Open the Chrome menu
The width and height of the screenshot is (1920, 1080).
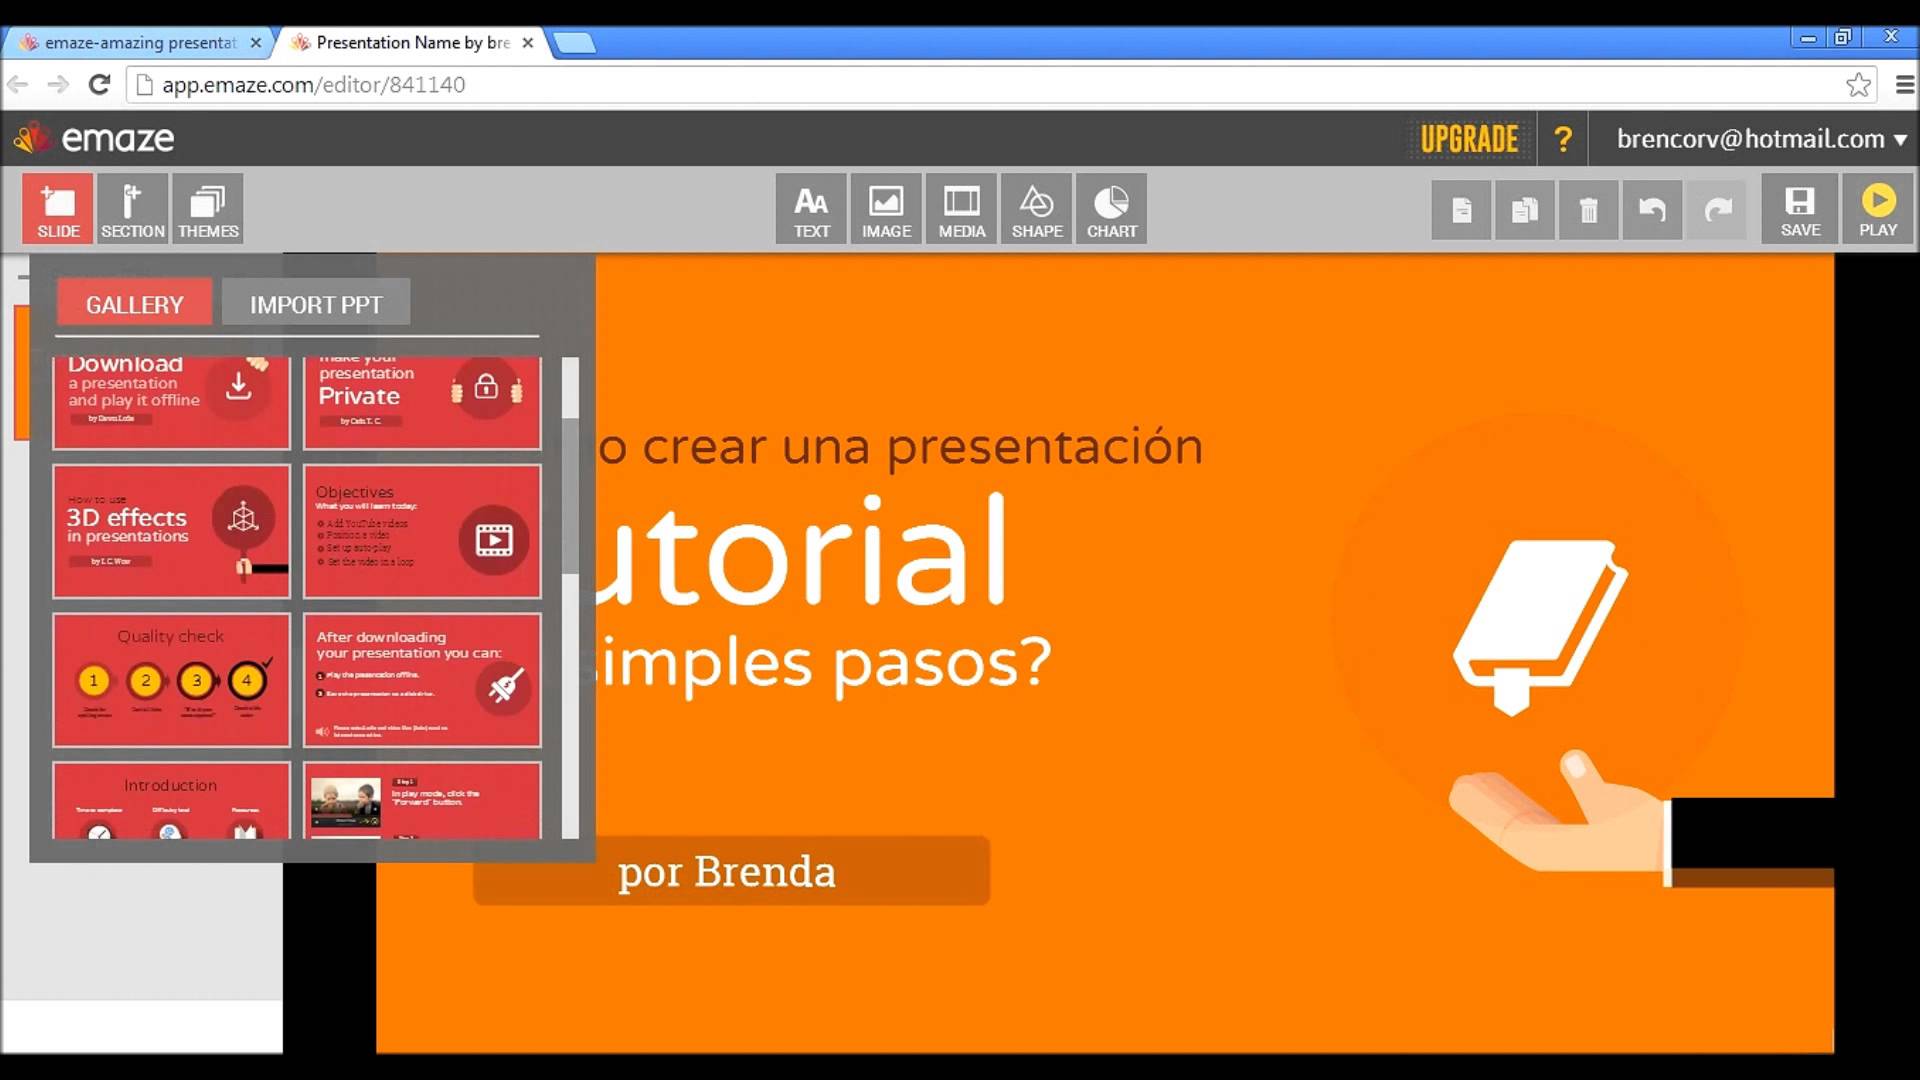pos(1904,85)
